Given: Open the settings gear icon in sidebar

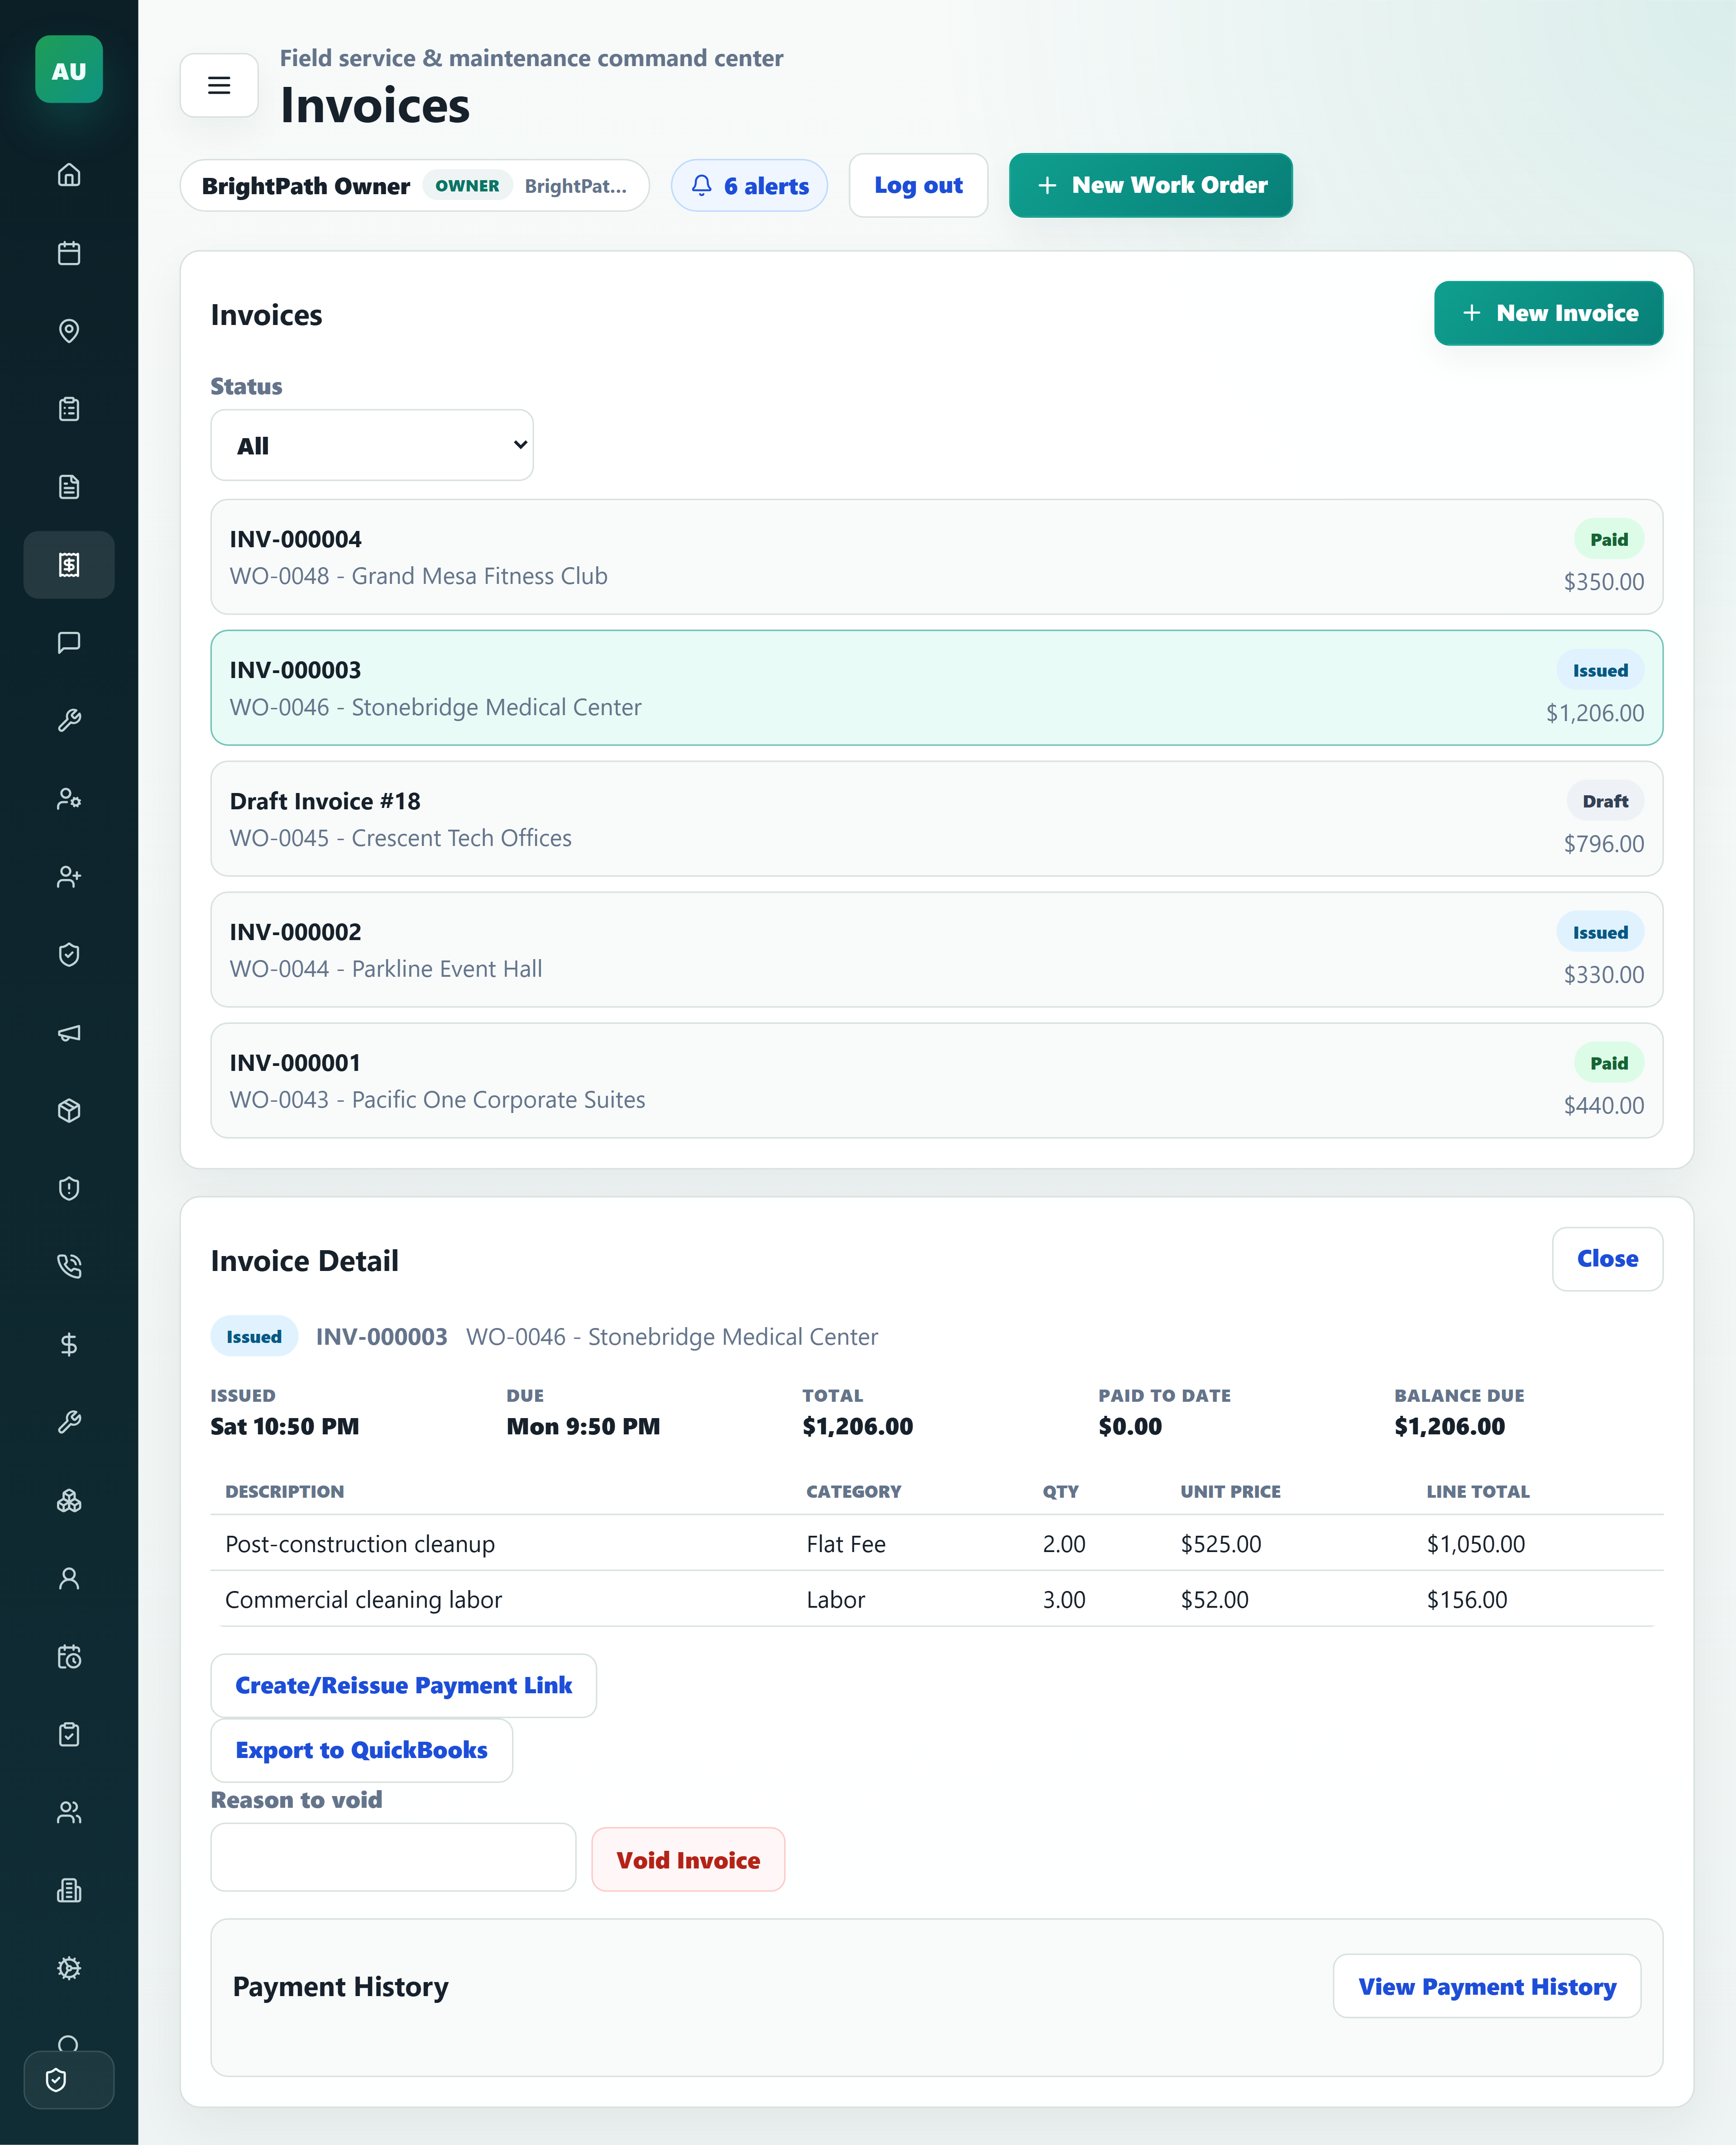Looking at the screenshot, I should (69, 1969).
